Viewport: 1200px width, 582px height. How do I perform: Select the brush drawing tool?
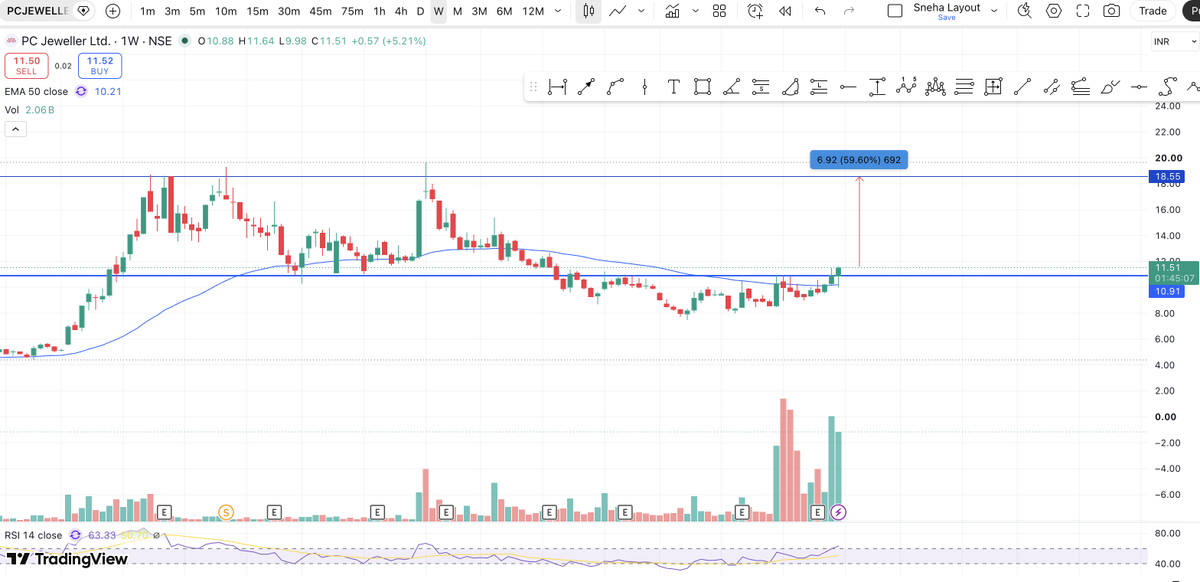(x=1110, y=87)
